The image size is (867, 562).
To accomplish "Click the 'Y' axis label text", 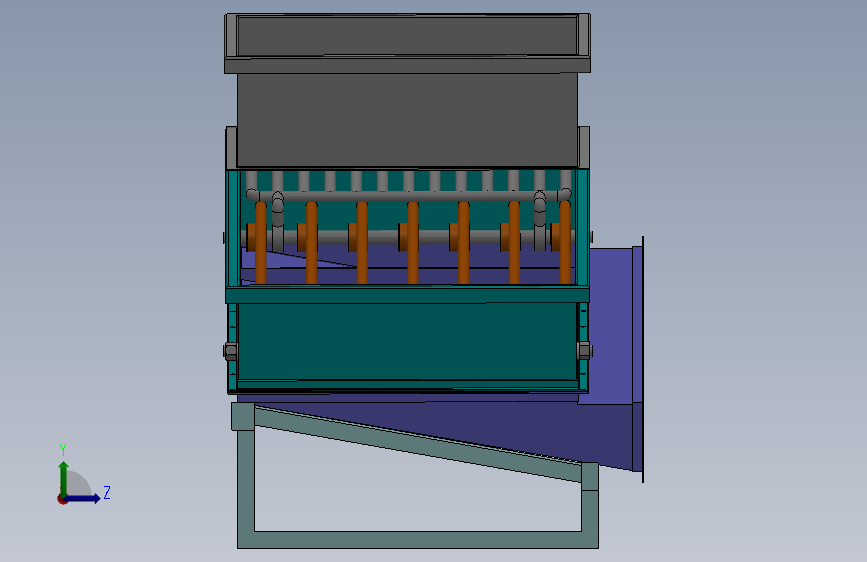I will (x=63, y=450).
